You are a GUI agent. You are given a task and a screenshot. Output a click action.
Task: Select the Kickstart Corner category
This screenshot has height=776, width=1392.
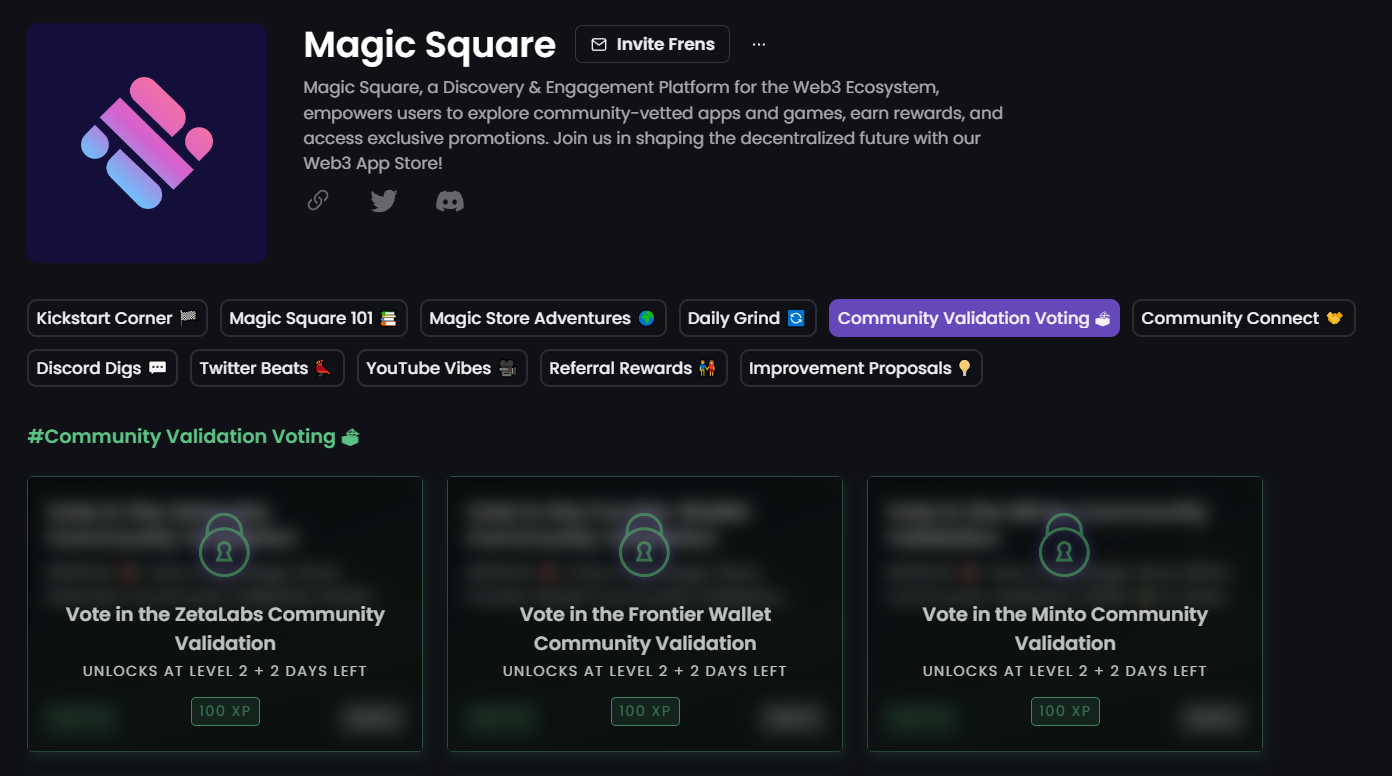coord(117,318)
